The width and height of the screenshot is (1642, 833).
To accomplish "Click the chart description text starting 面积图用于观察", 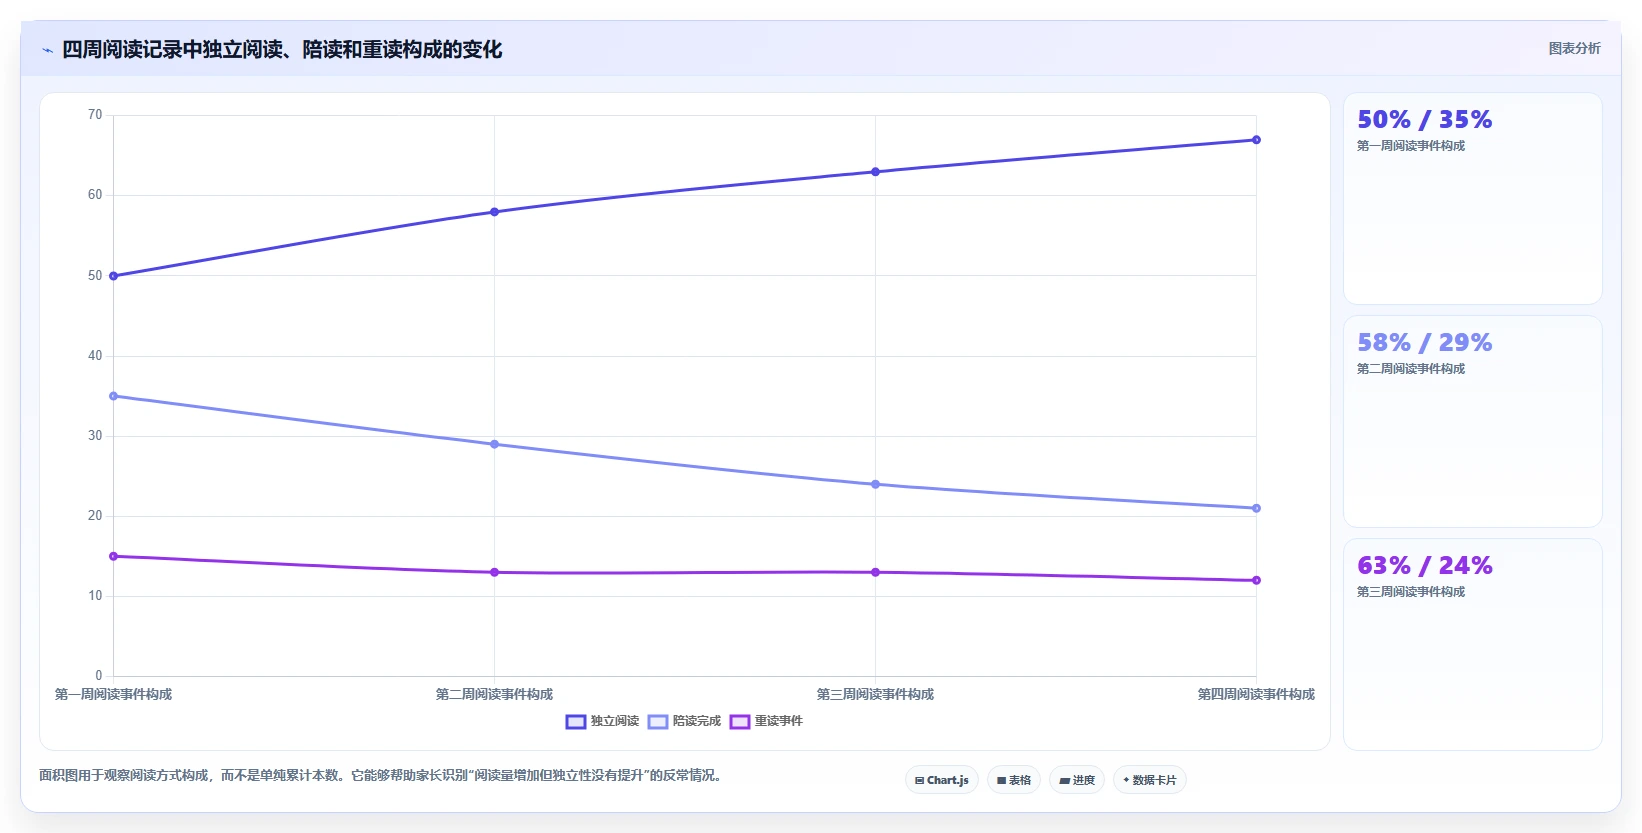I will [383, 775].
